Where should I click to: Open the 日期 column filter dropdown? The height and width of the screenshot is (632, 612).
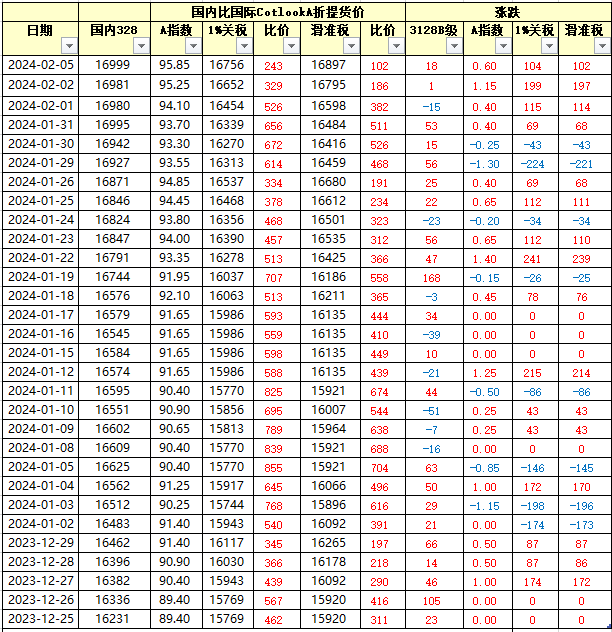68,46
